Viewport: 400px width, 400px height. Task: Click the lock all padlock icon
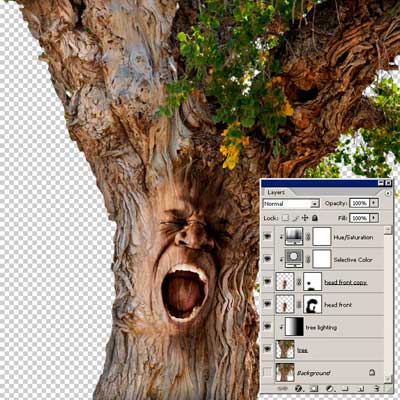point(315,218)
